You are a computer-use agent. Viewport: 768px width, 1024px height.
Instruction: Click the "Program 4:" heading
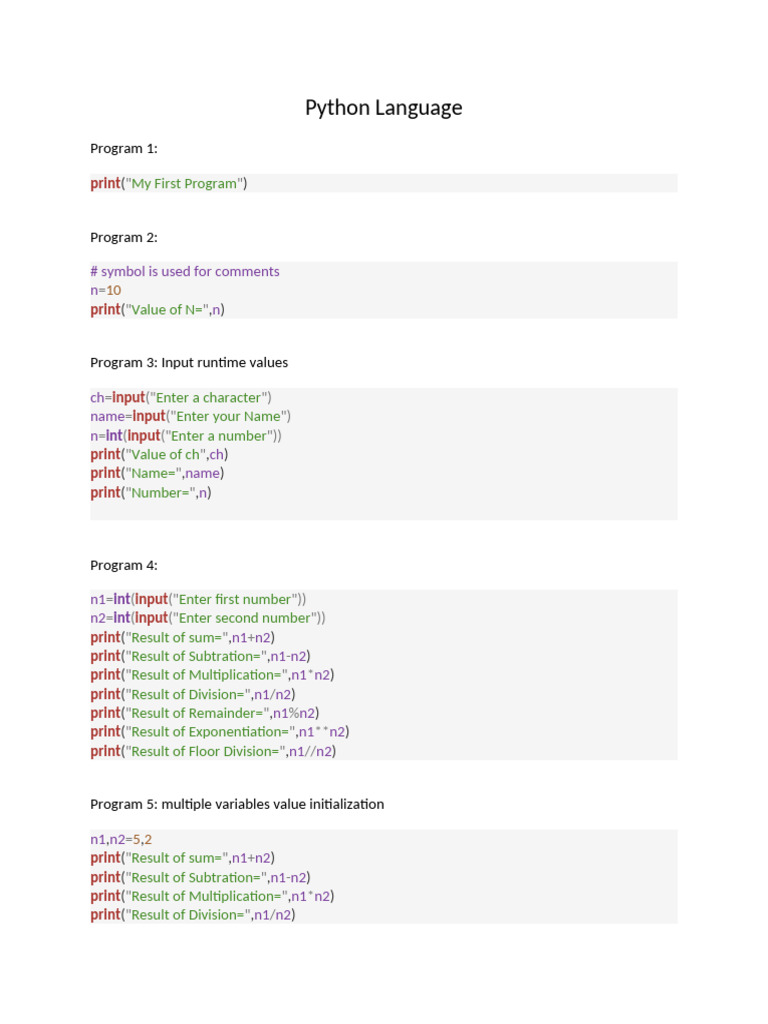pos(124,566)
